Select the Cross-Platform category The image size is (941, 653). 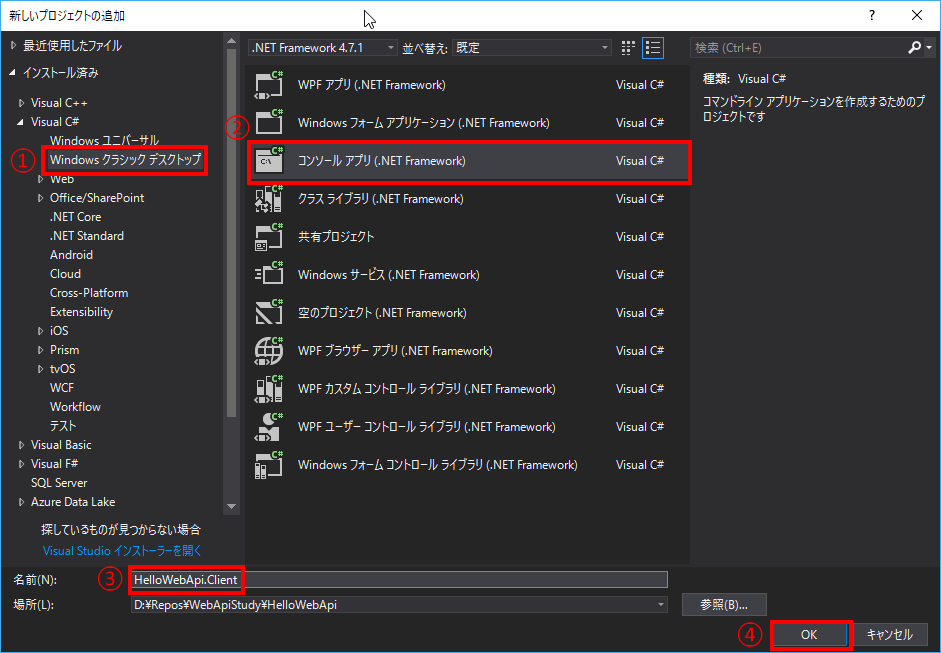click(x=89, y=293)
